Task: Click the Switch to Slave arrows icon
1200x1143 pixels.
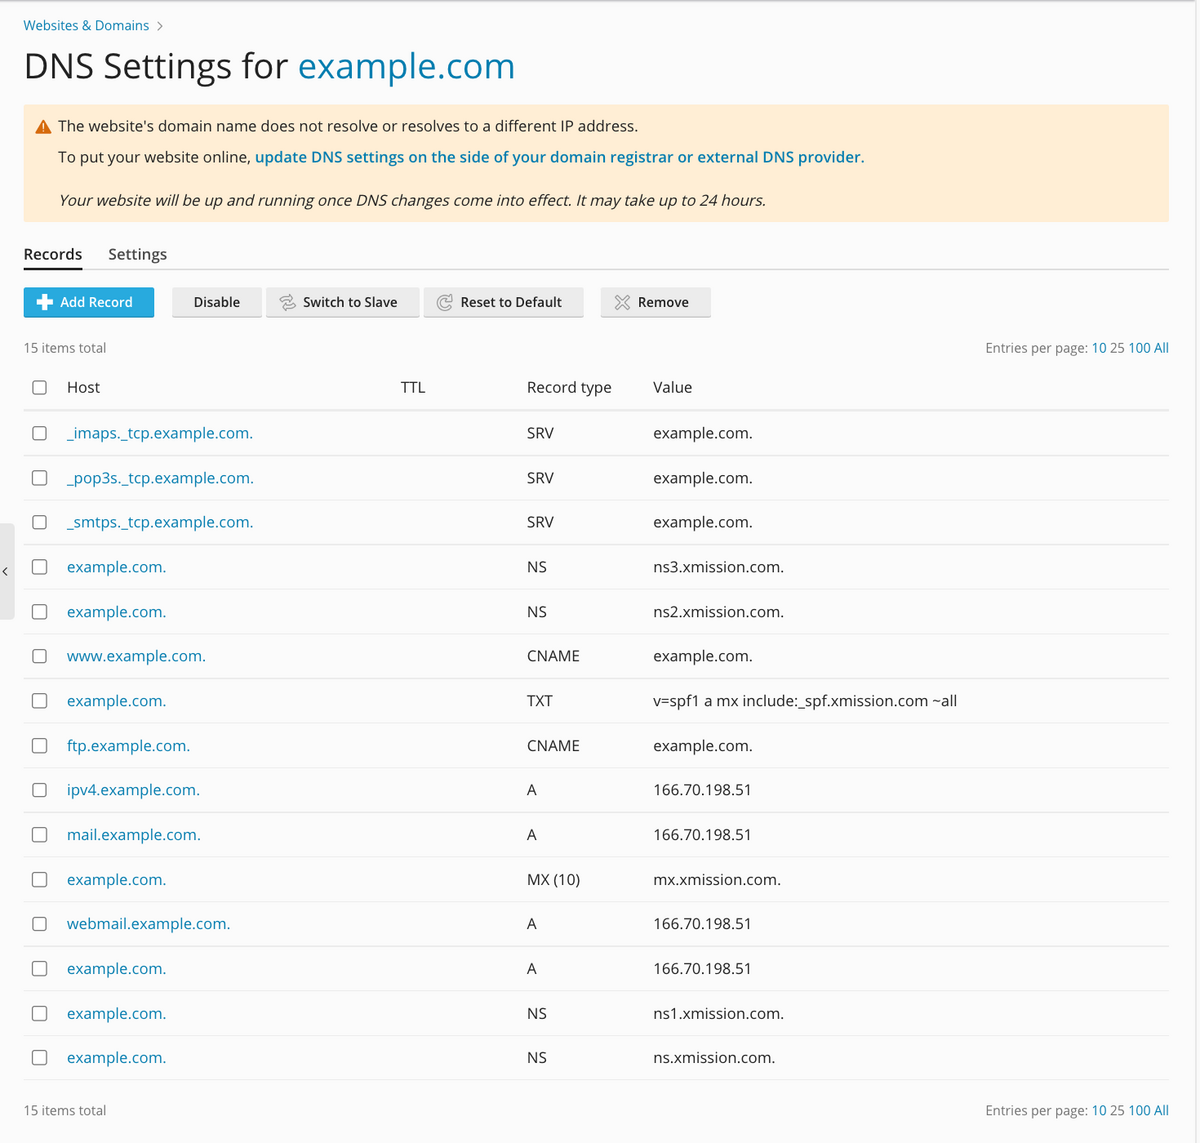Action: pos(288,302)
